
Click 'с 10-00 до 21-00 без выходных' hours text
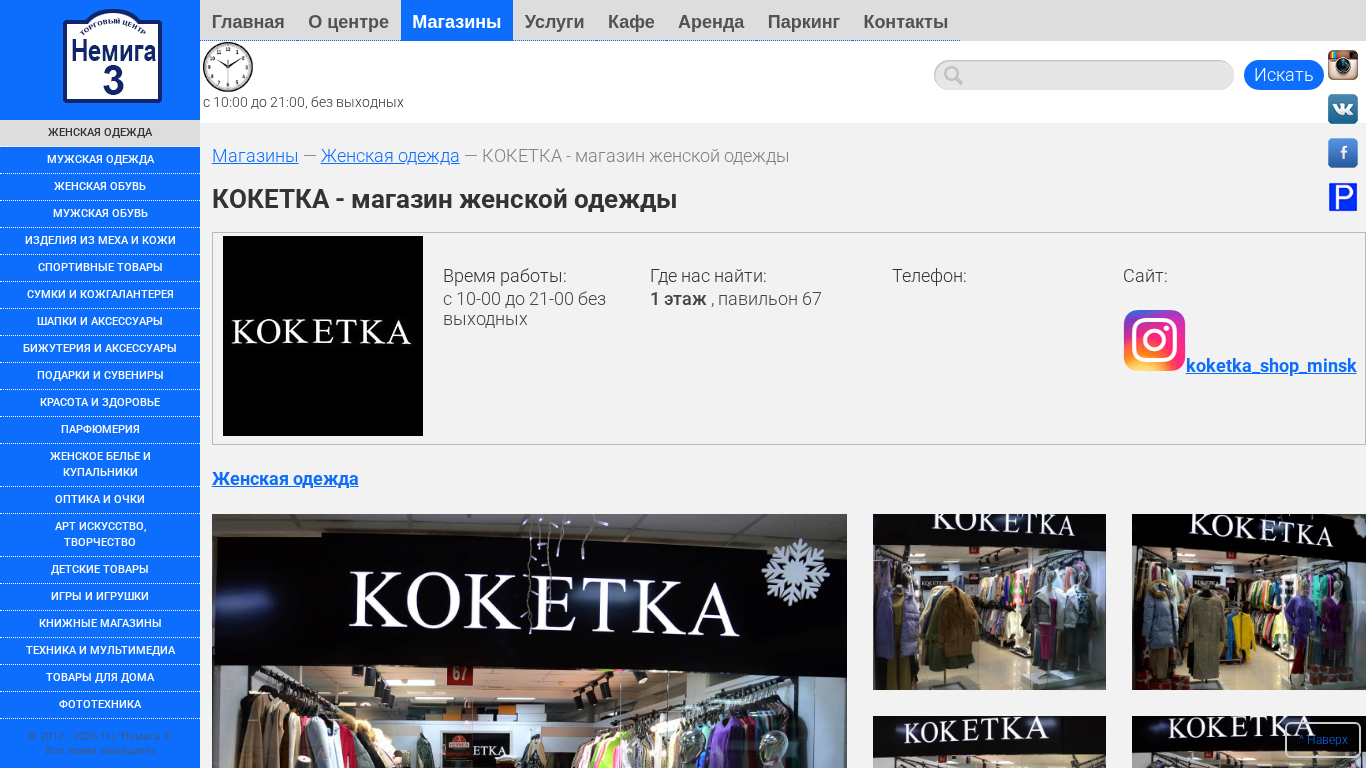point(525,309)
